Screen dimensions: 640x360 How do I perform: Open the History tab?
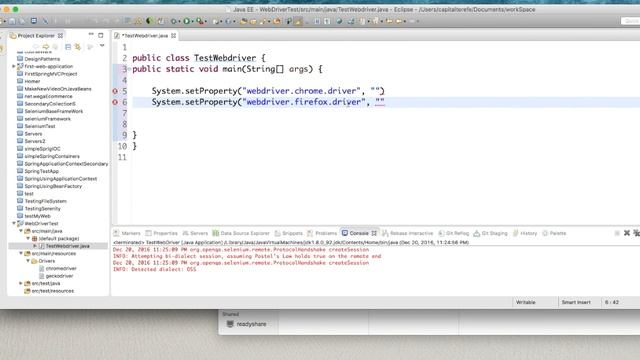[x=525, y=233]
